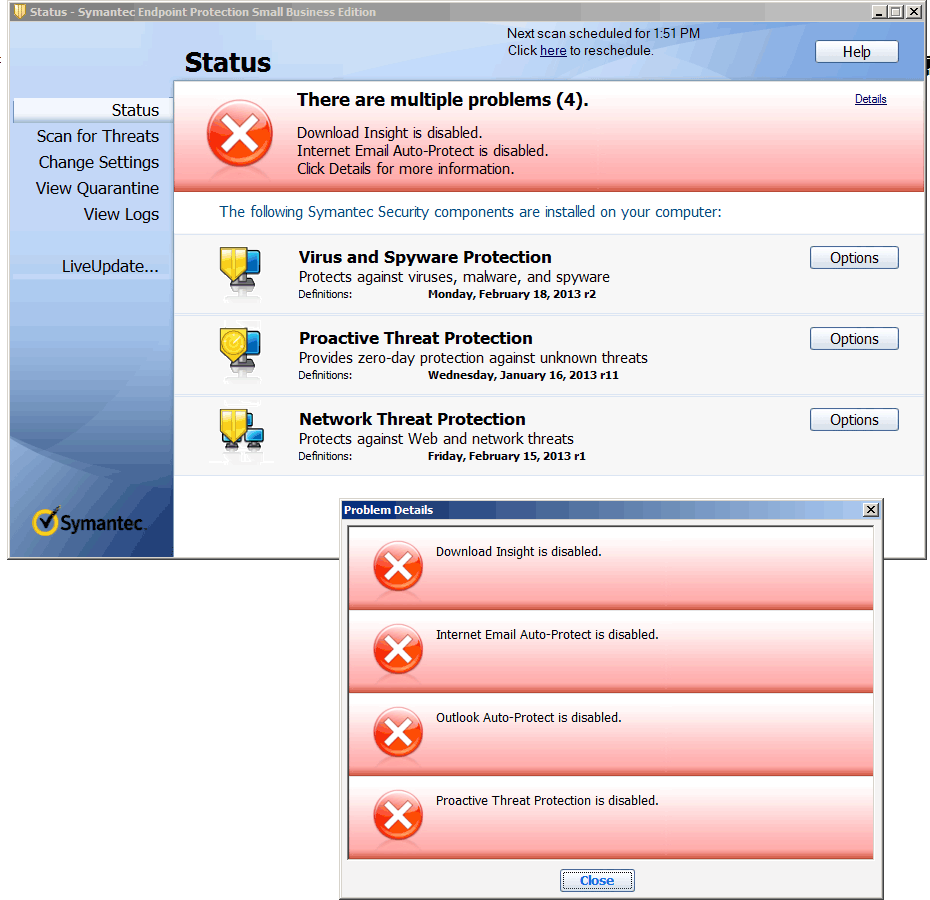Screen dimensions: 930x900
Task: Launch LiveUpdate from the sidebar
Action: [110, 266]
